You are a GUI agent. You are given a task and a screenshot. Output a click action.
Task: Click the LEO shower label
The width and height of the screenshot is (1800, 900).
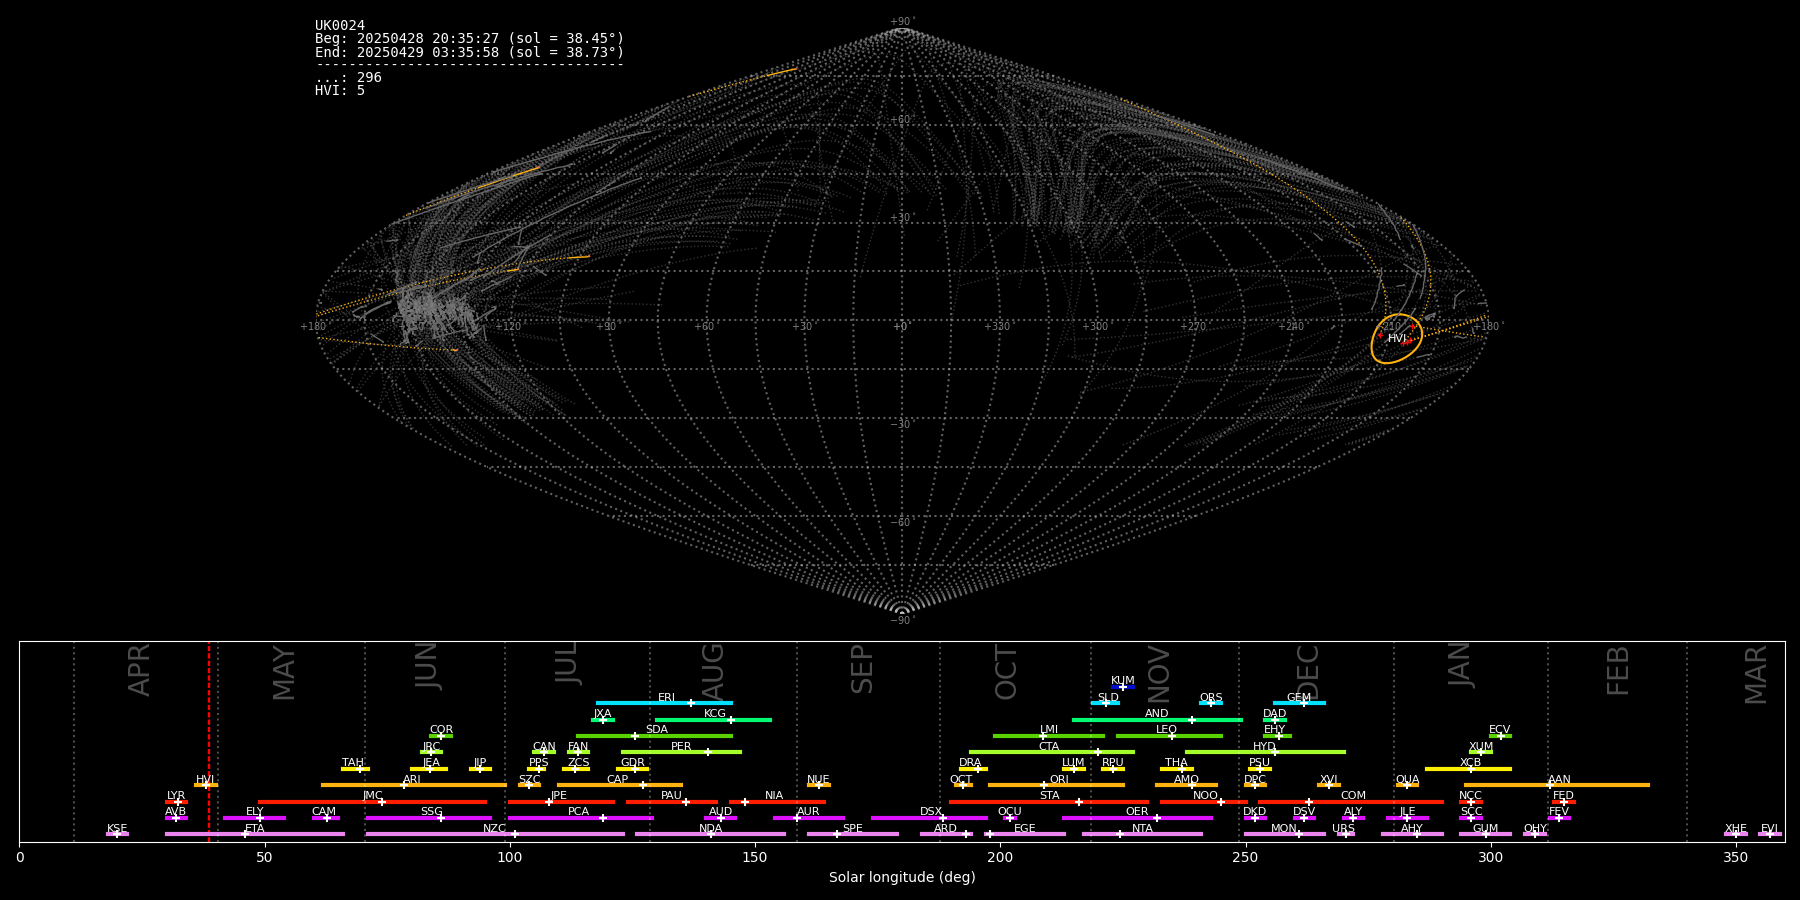click(1167, 730)
